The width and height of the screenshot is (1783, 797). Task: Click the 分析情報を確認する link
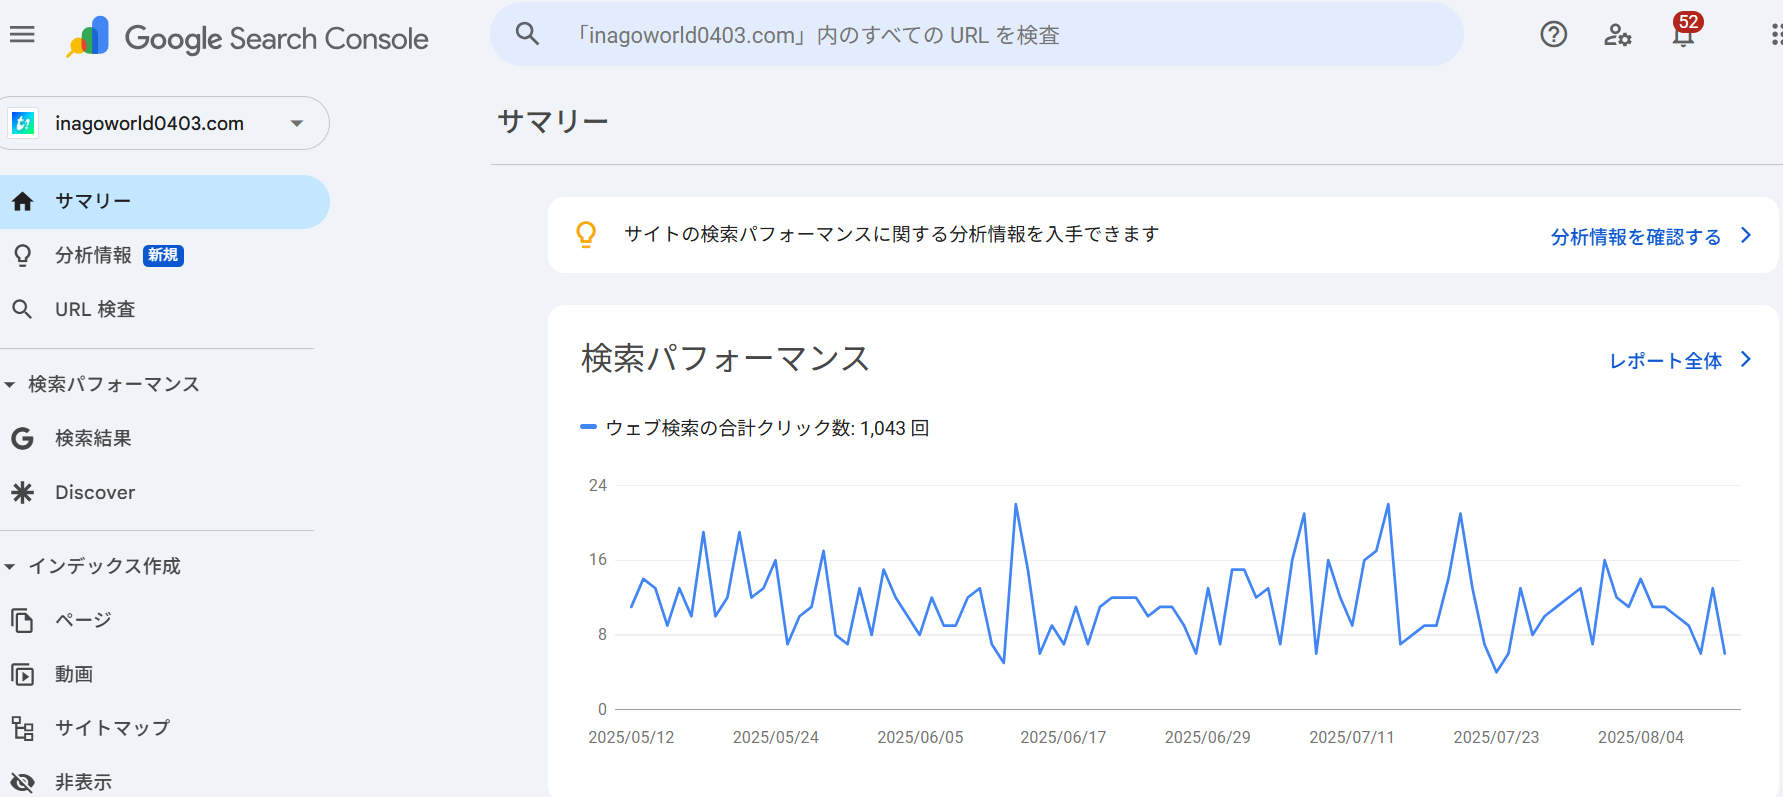(1636, 237)
